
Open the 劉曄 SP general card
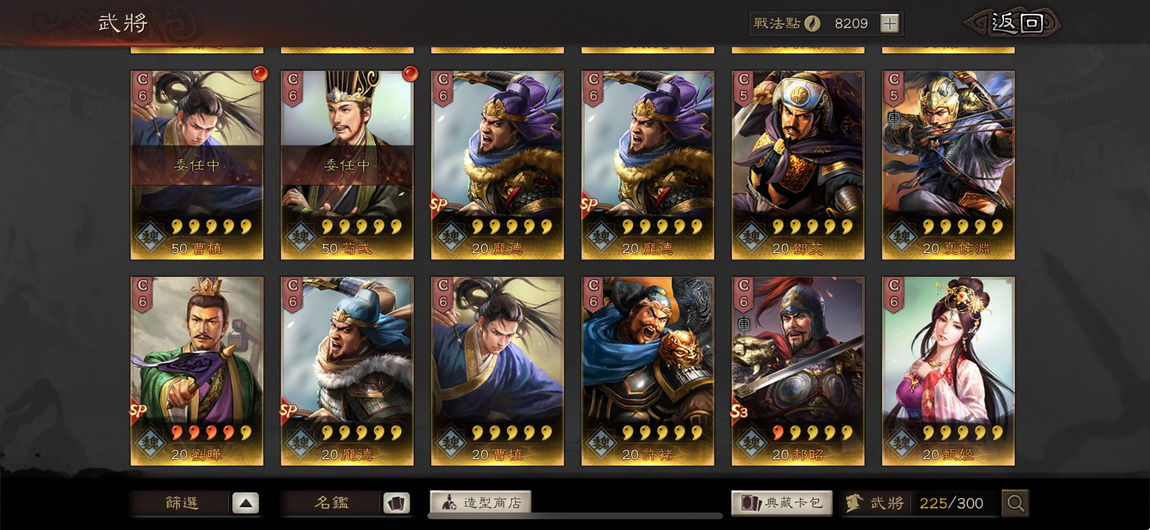pyautogui.click(x=197, y=371)
